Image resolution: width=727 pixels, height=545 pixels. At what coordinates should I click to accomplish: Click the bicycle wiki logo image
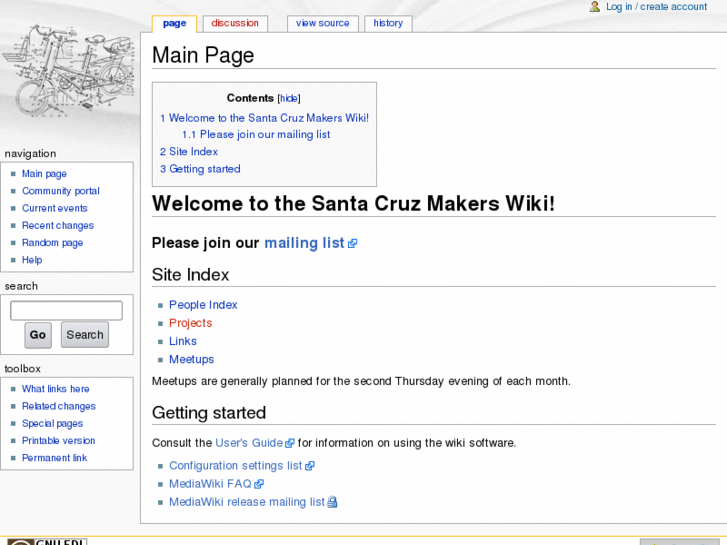coord(70,70)
